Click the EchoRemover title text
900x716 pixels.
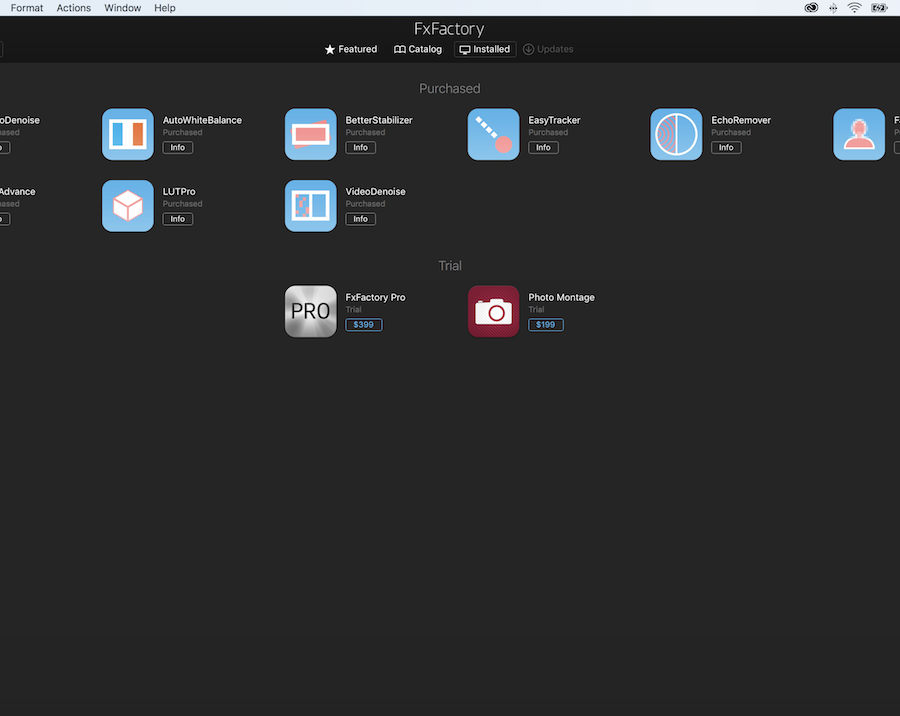click(x=741, y=120)
